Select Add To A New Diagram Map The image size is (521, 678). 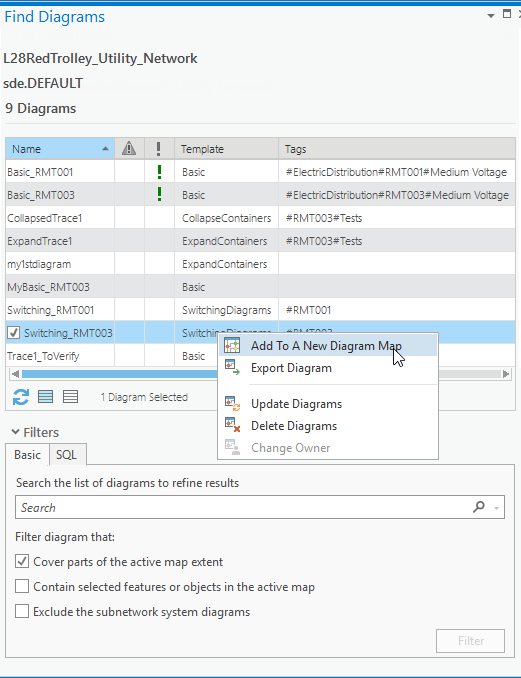328,346
